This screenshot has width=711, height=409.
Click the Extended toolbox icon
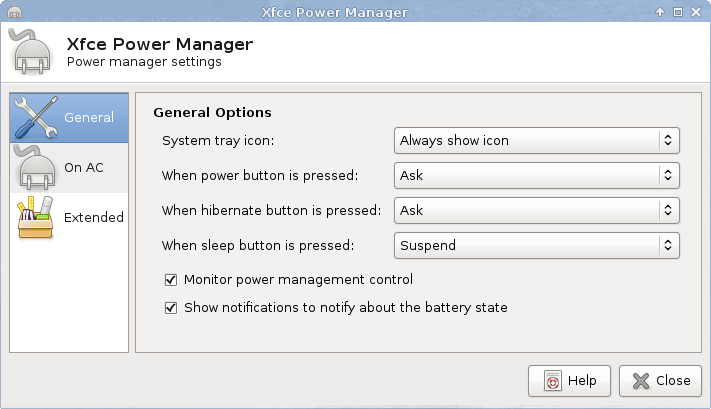(35, 217)
